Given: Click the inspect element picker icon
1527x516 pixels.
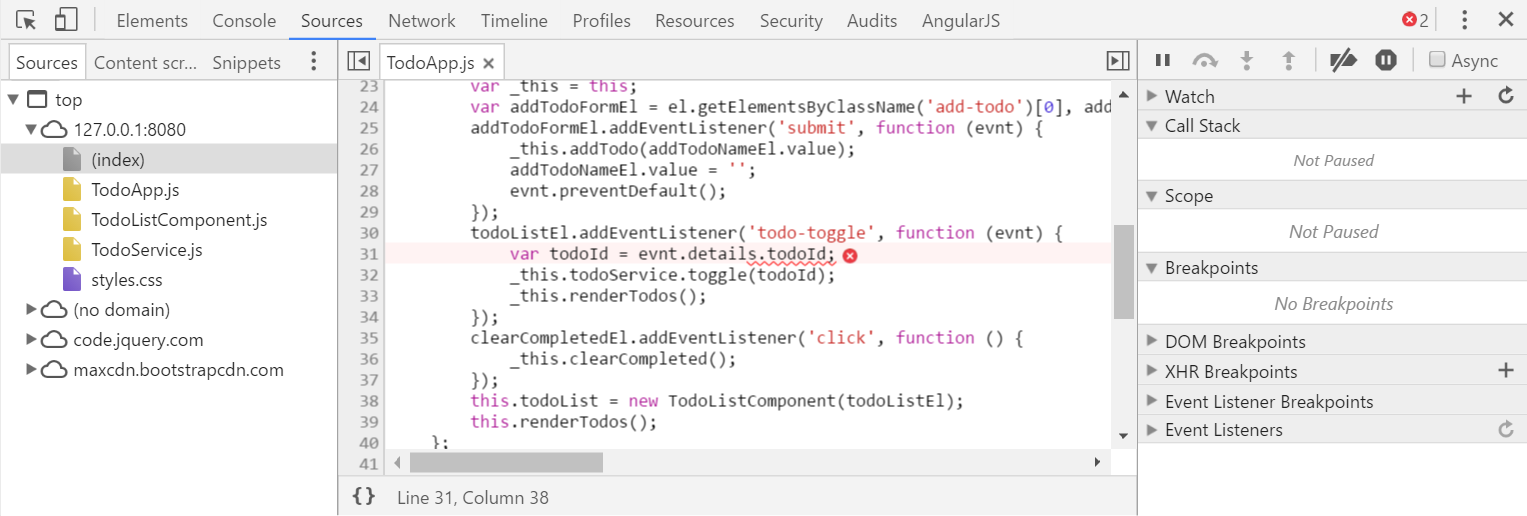Looking at the screenshot, I should [x=27, y=20].
